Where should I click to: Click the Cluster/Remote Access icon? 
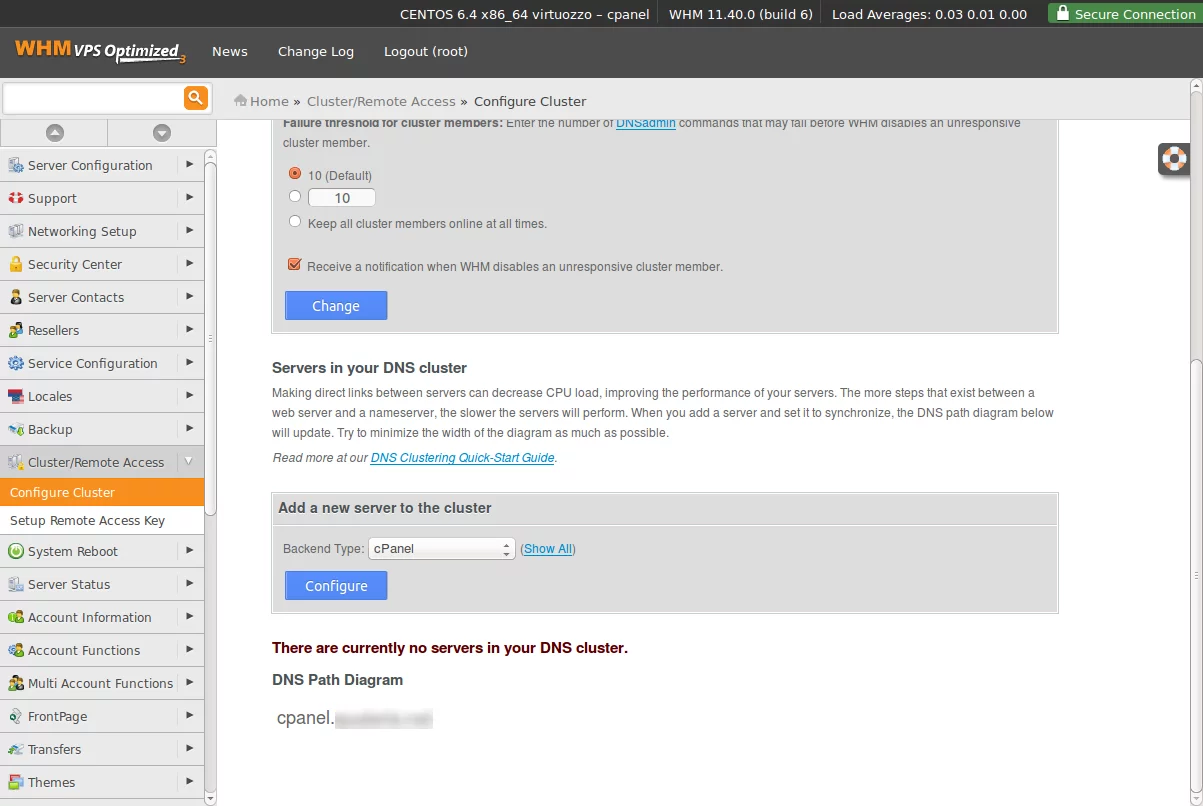[x=15, y=462]
